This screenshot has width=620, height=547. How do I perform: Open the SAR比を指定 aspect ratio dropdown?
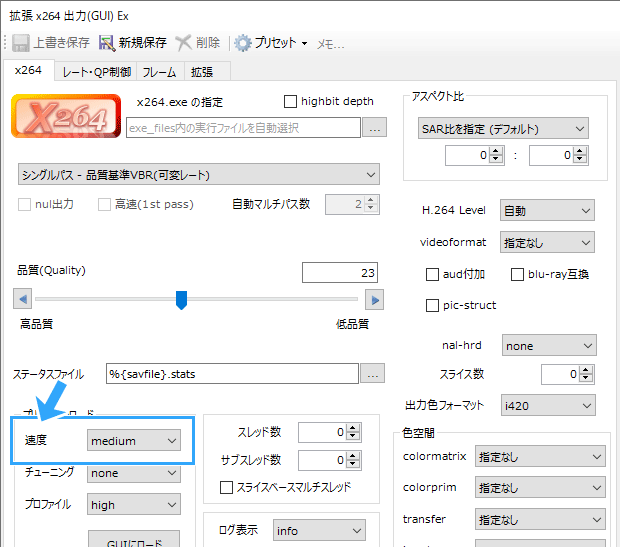(x=503, y=129)
